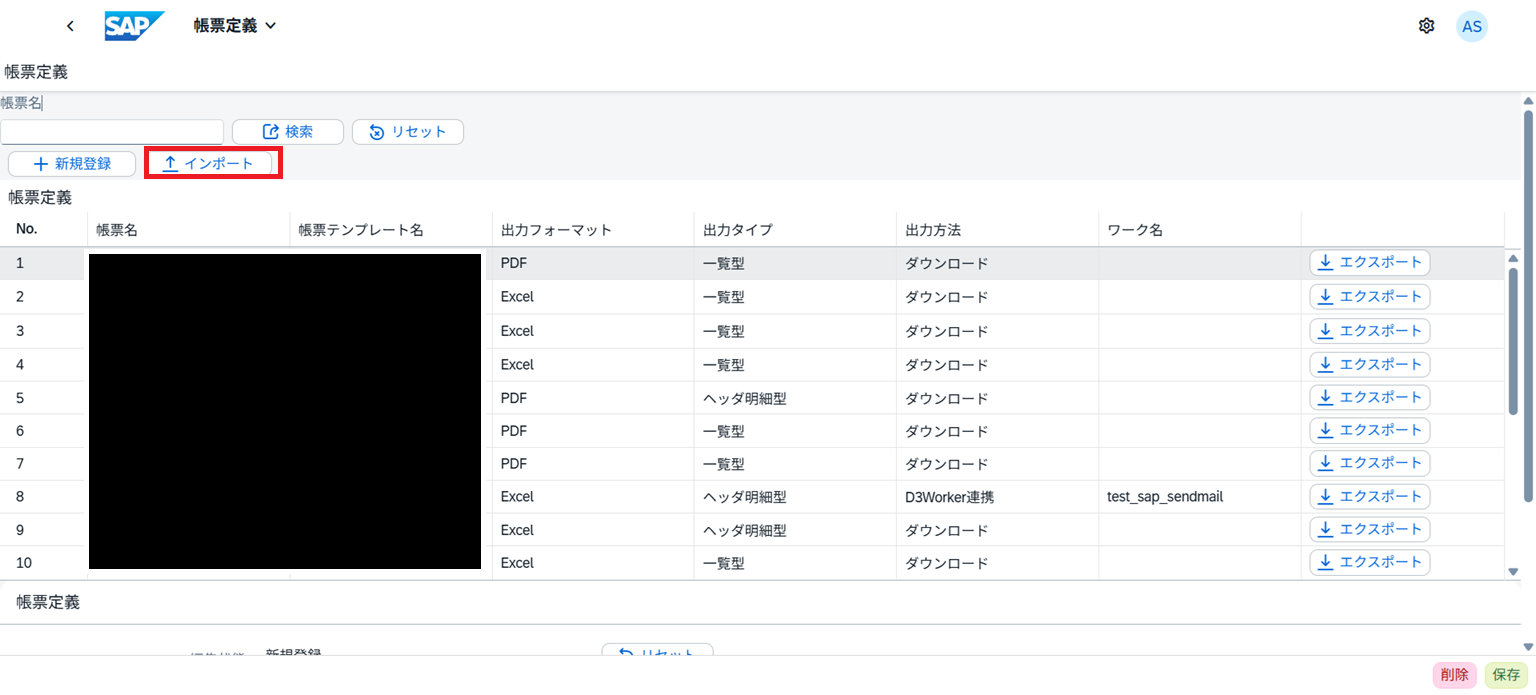Click the 帳票名 search input field
1536x695 pixels.
tap(112, 132)
